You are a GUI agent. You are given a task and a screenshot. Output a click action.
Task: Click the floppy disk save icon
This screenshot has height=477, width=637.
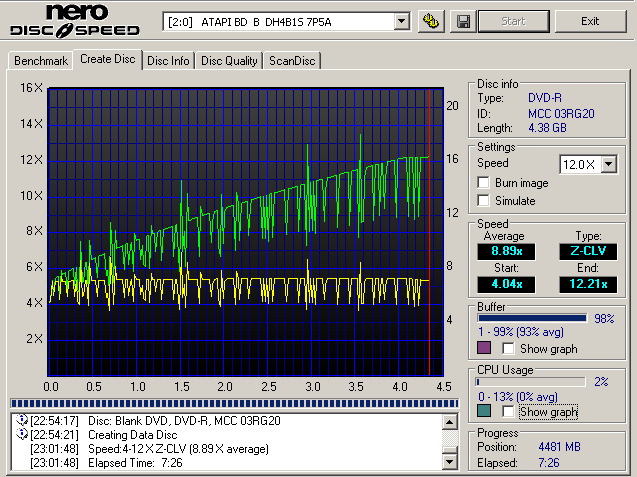(463, 21)
